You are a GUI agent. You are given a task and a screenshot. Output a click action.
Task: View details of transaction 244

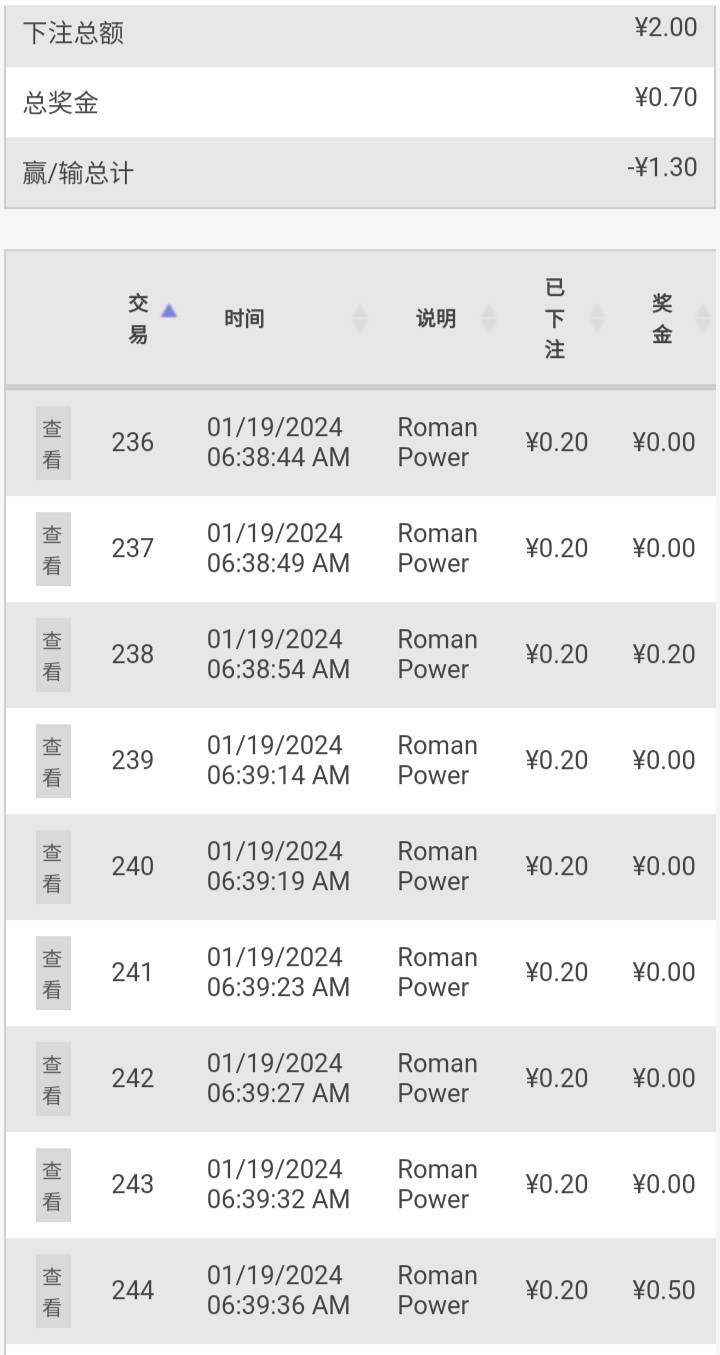[53, 1291]
